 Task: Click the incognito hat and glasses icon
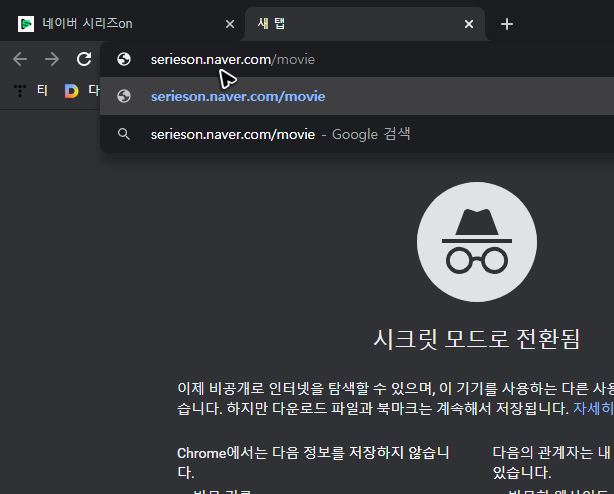pos(477,242)
